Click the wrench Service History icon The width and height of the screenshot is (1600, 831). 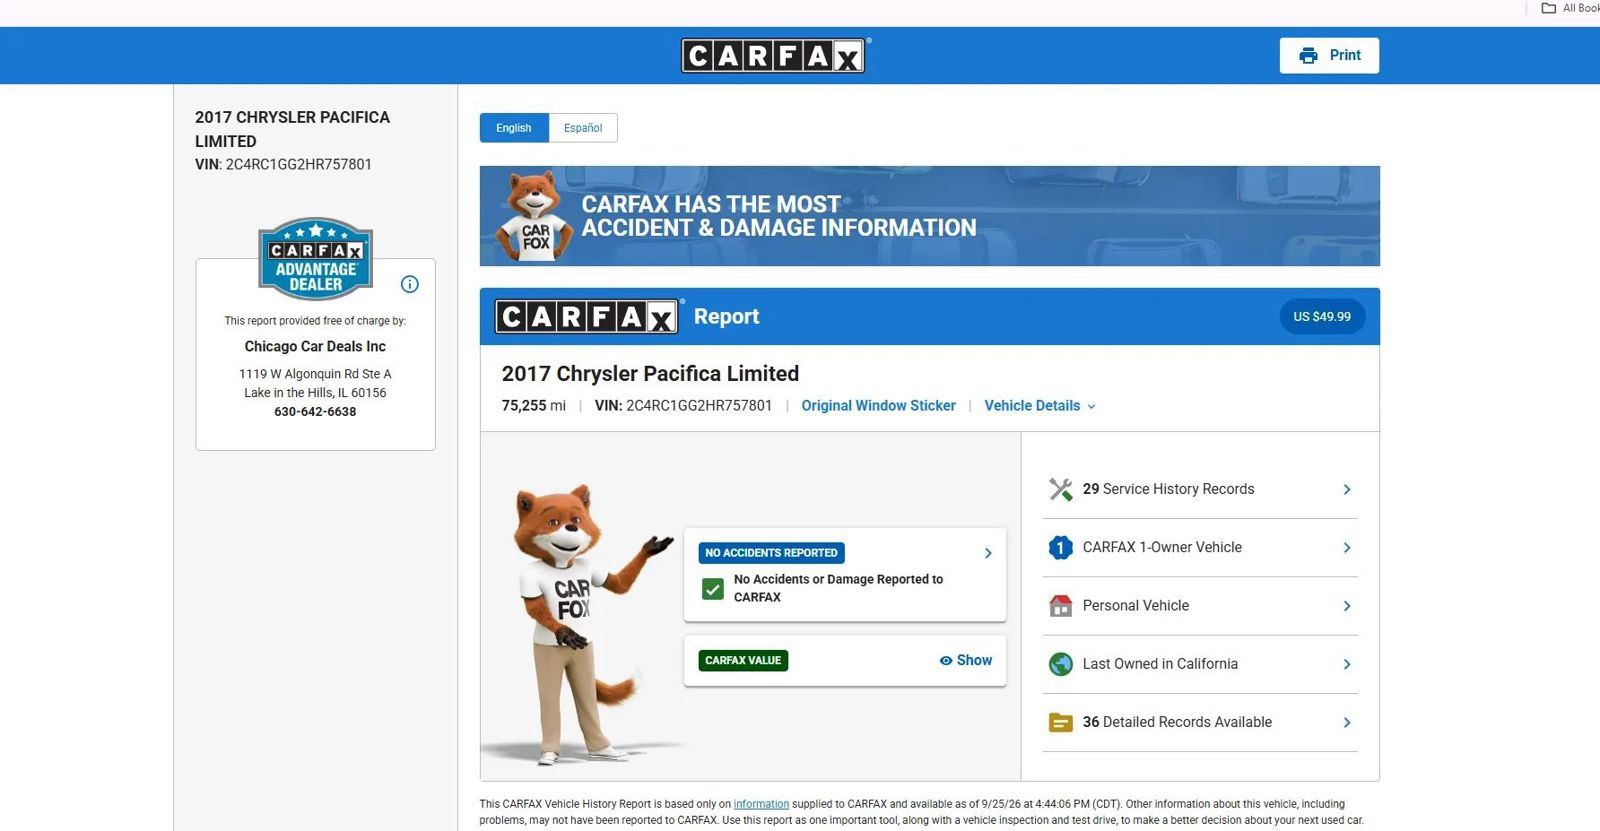pos(1061,489)
